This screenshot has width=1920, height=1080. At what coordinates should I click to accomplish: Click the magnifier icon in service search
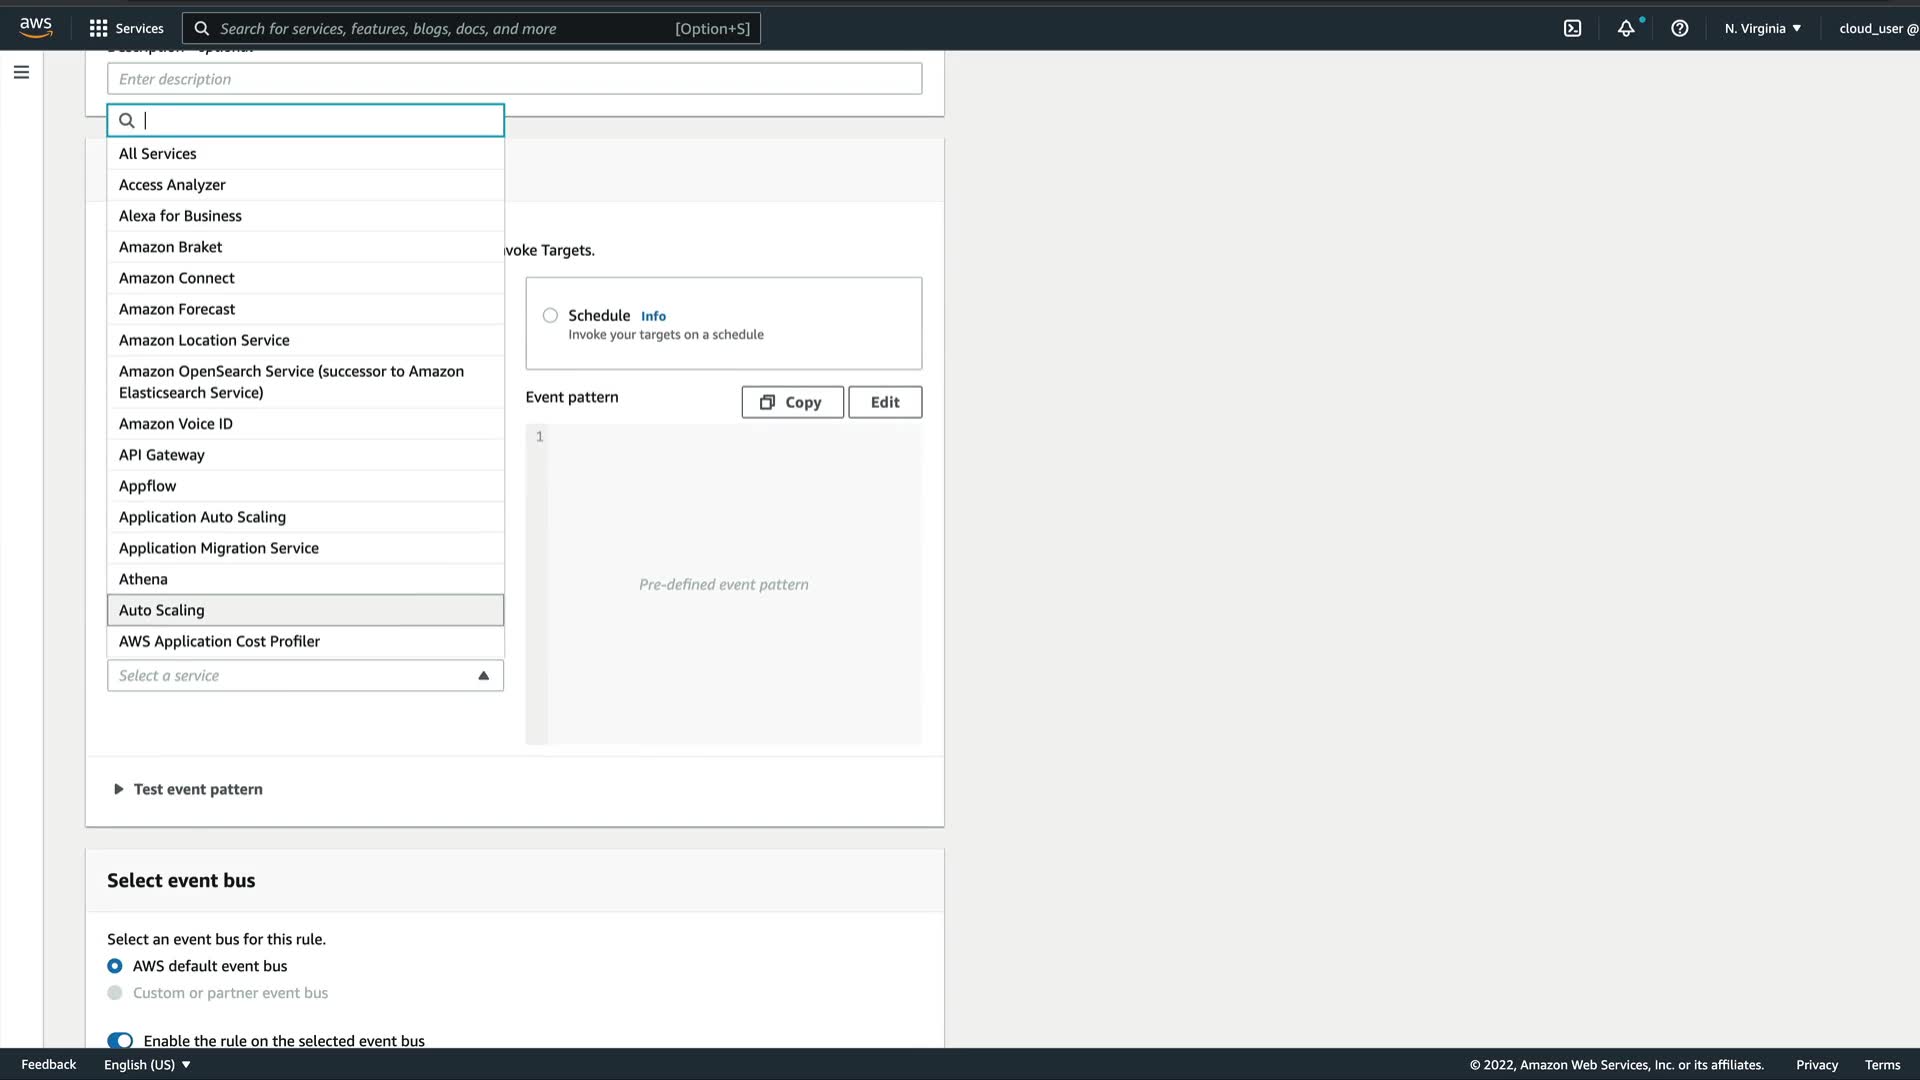127,121
